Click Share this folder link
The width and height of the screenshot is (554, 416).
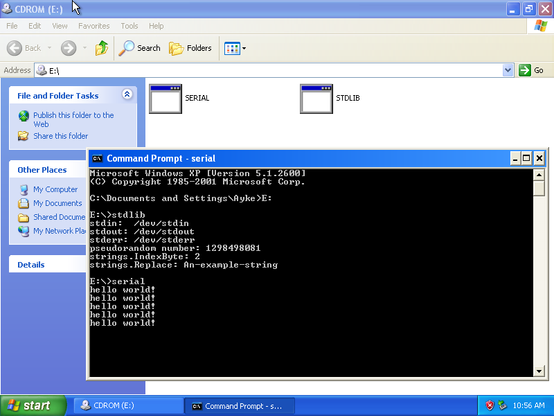pos(61,136)
